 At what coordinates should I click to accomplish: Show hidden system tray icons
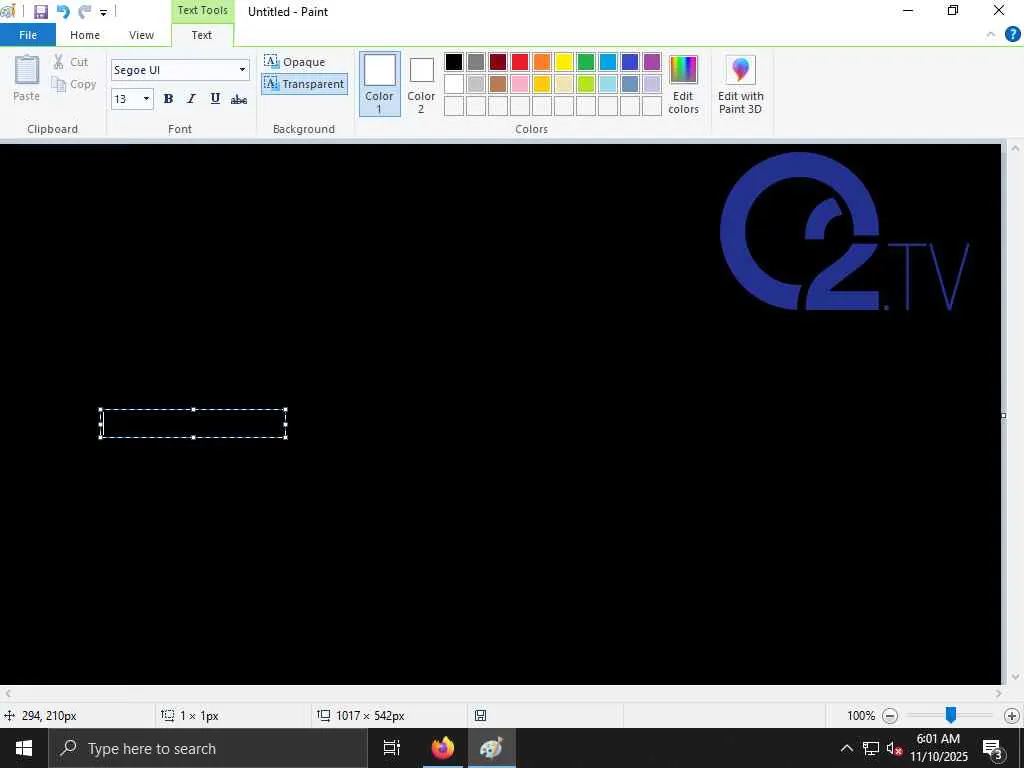point(846,748)
